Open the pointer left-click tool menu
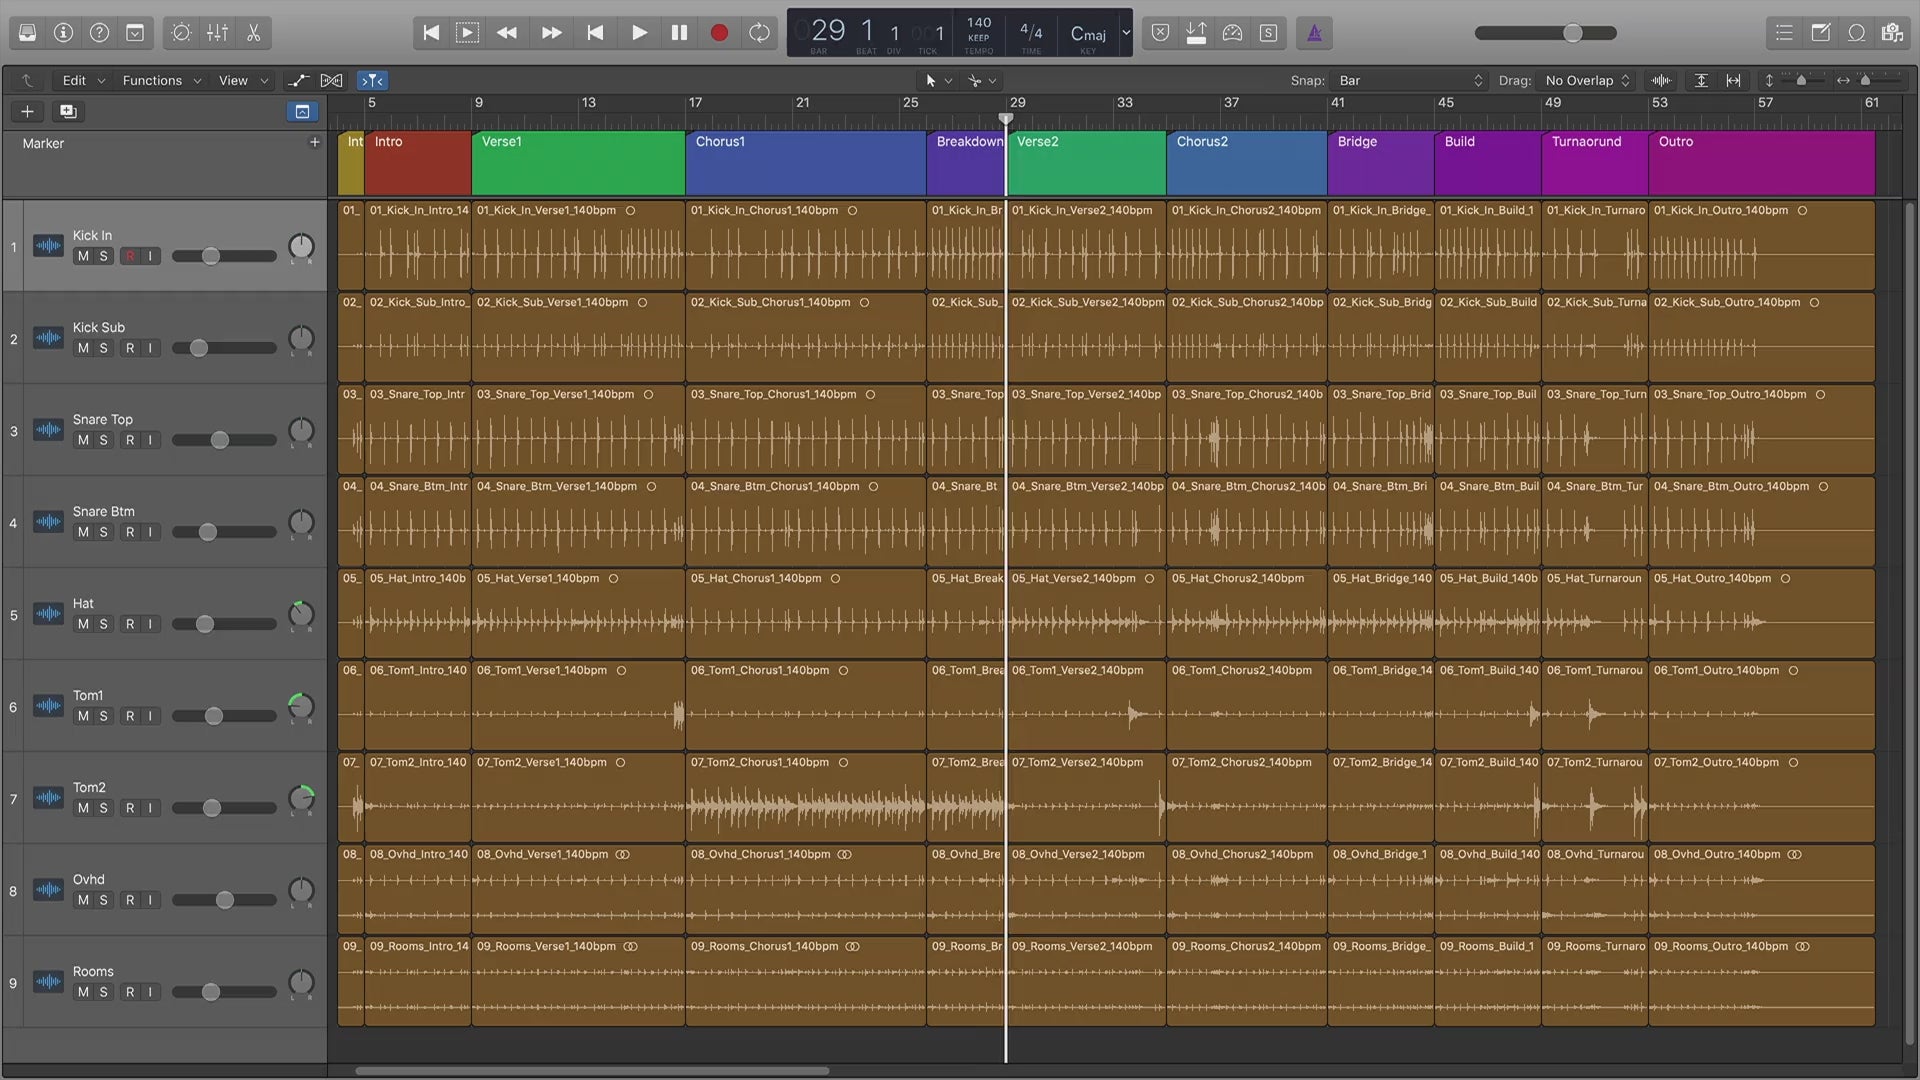This screenshot has width=1920, height=1080. 937,80
